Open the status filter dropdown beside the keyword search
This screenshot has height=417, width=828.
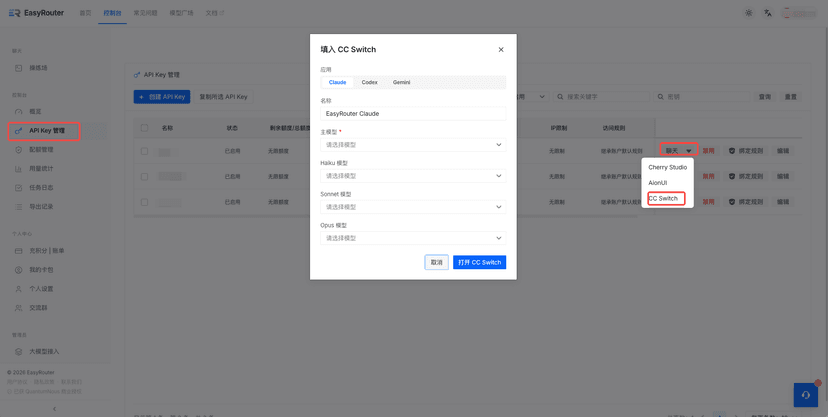pos(533,97)
